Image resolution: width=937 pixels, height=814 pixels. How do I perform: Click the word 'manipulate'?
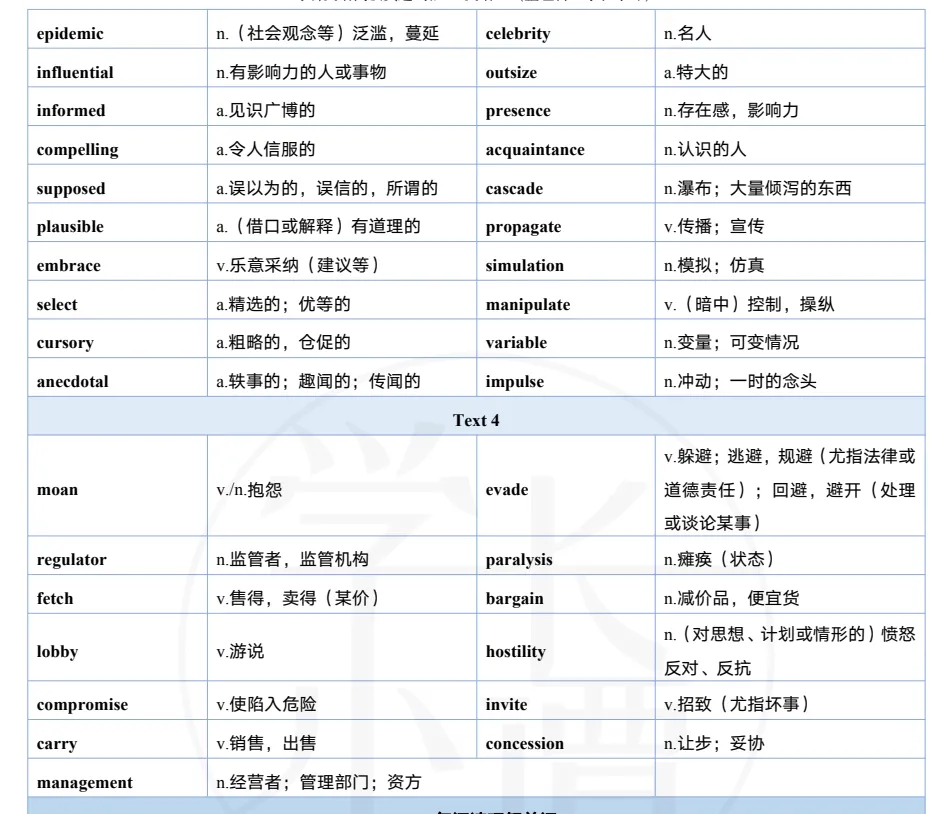[528, 305]
